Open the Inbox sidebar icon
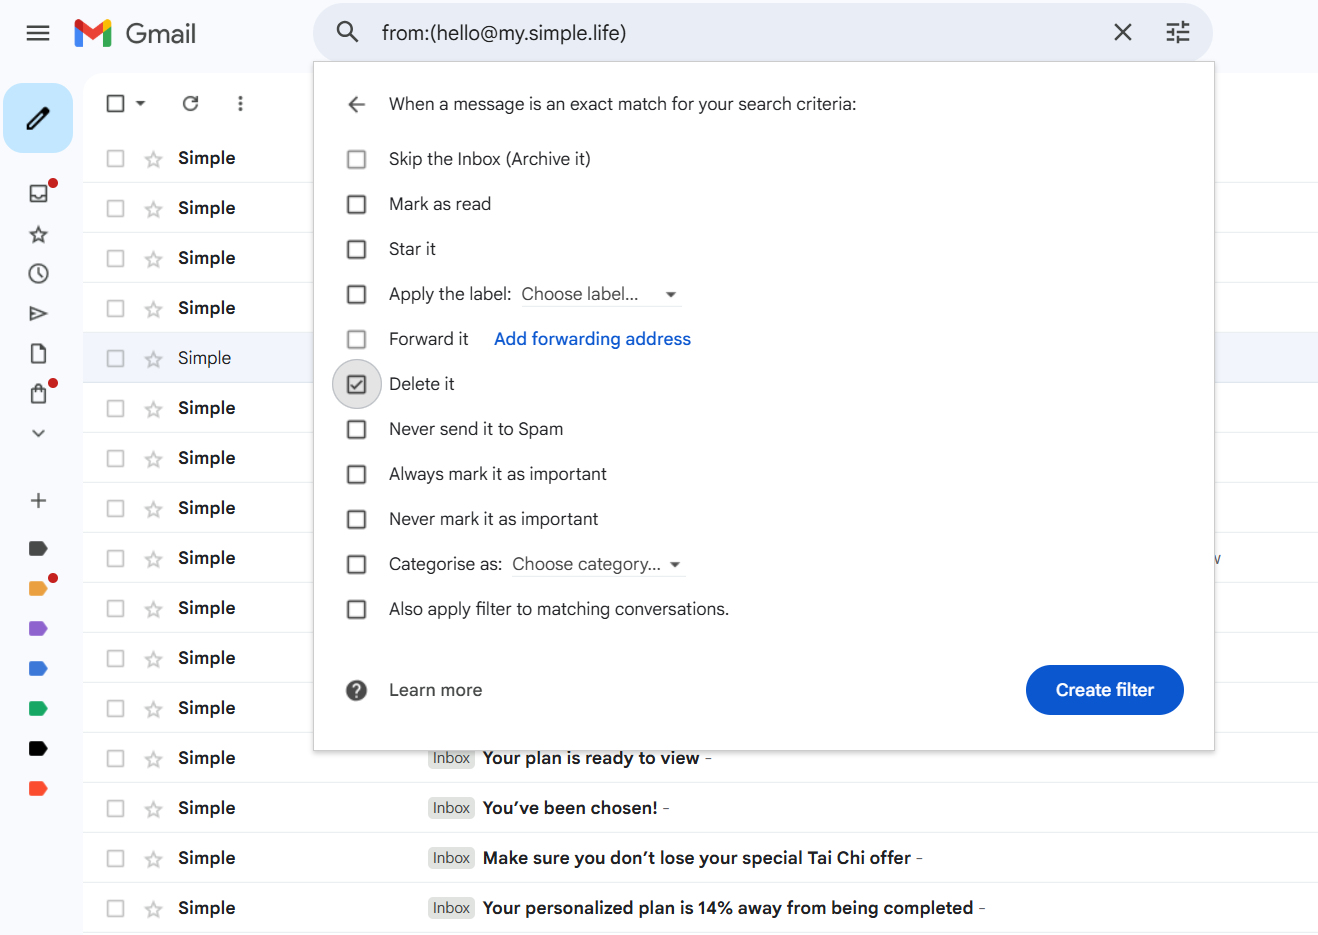This screenshot has height=935, width=1318. pyautogui.click(x=38, y=193)
